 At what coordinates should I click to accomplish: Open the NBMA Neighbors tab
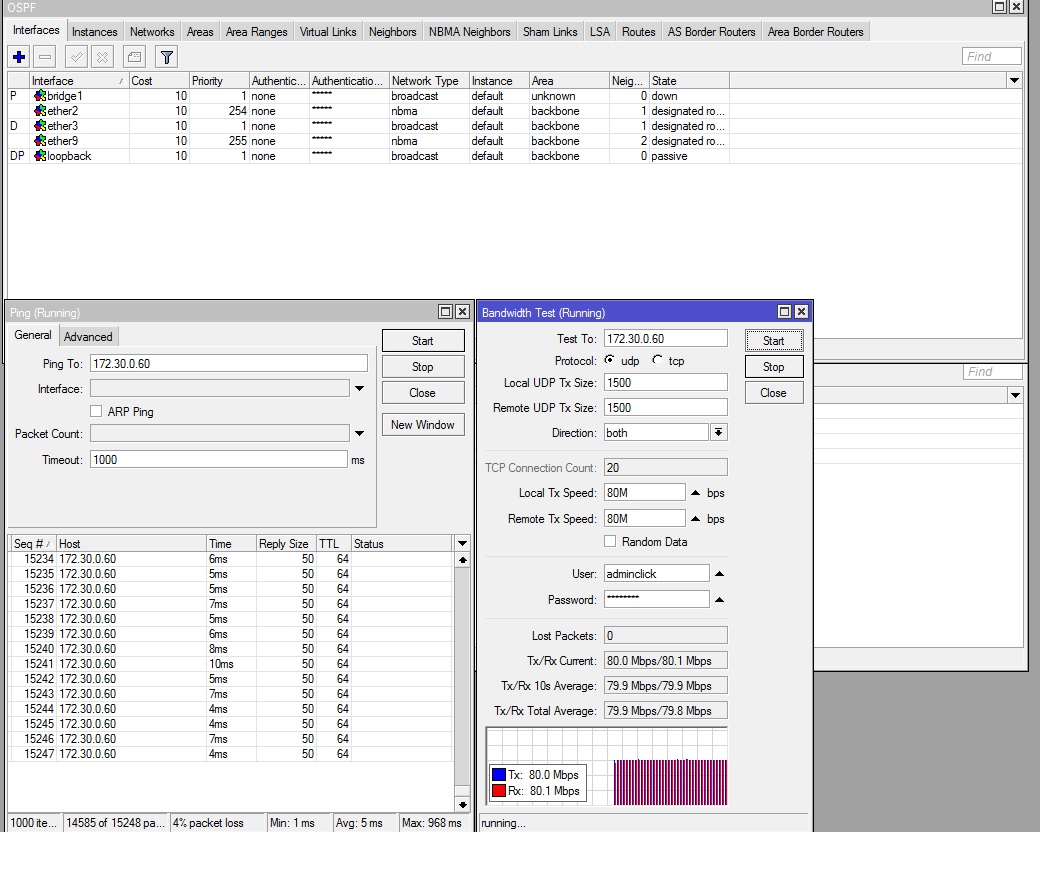469,32
